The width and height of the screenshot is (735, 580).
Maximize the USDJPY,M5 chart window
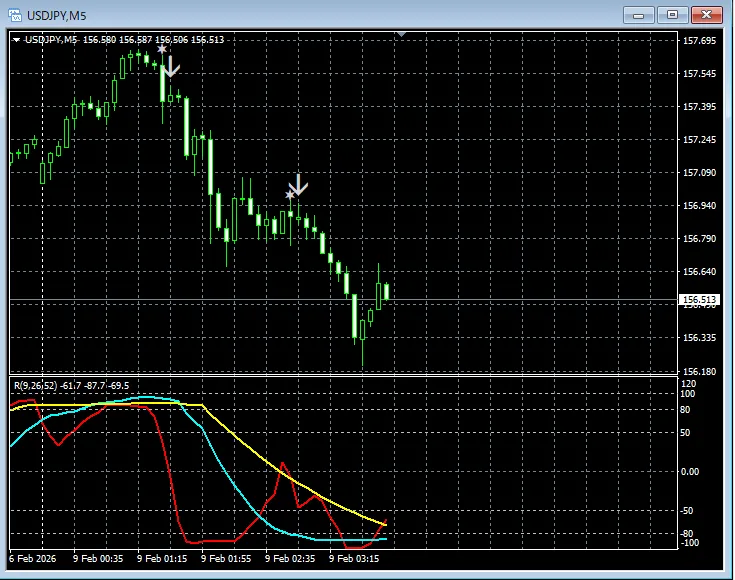pyautogui.click(x=672, y=14)
